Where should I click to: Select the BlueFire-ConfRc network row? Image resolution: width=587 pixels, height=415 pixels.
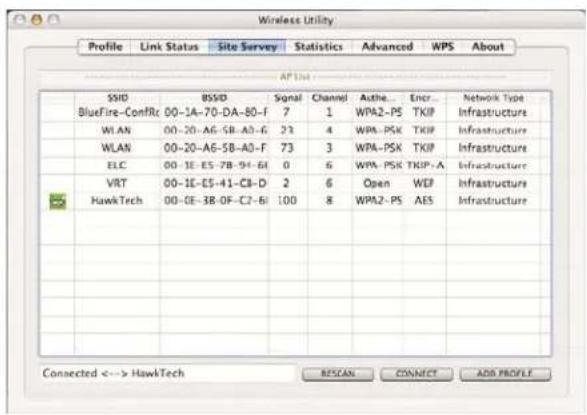tap(295, 112)
